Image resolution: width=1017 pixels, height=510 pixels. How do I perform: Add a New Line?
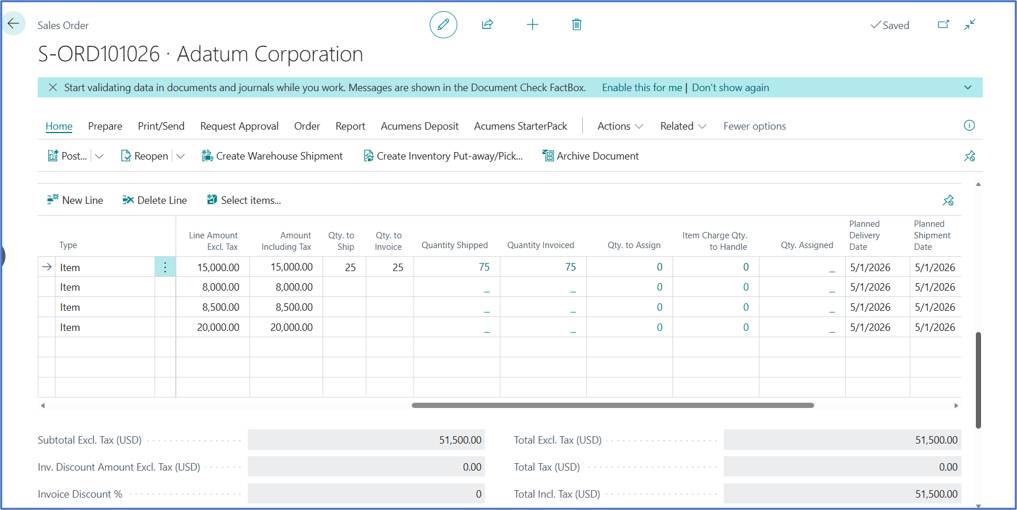click(75, 200)
